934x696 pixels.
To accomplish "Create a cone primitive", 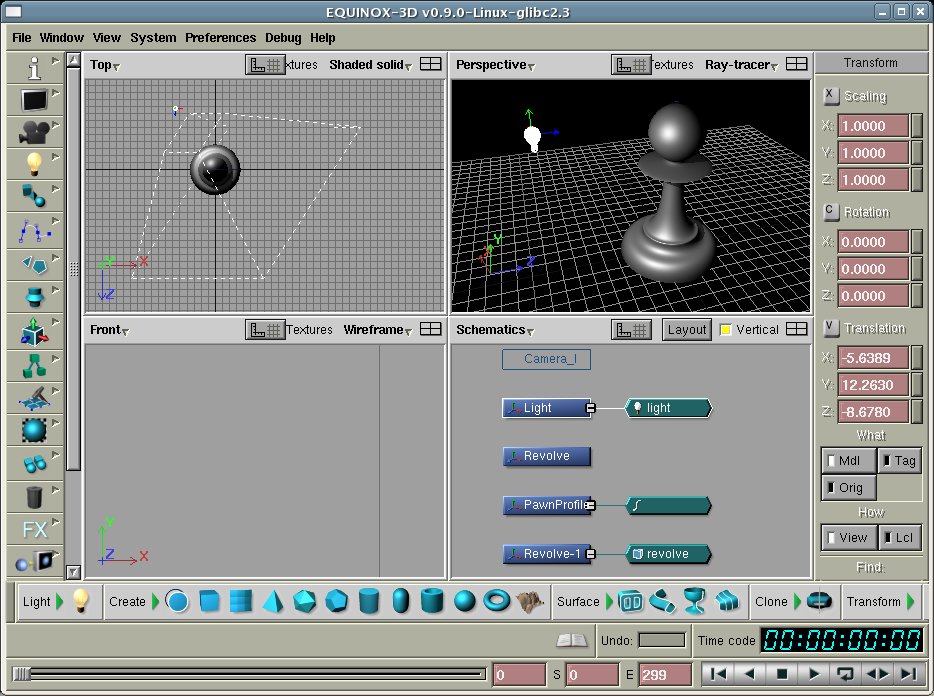I will [273, 601].
